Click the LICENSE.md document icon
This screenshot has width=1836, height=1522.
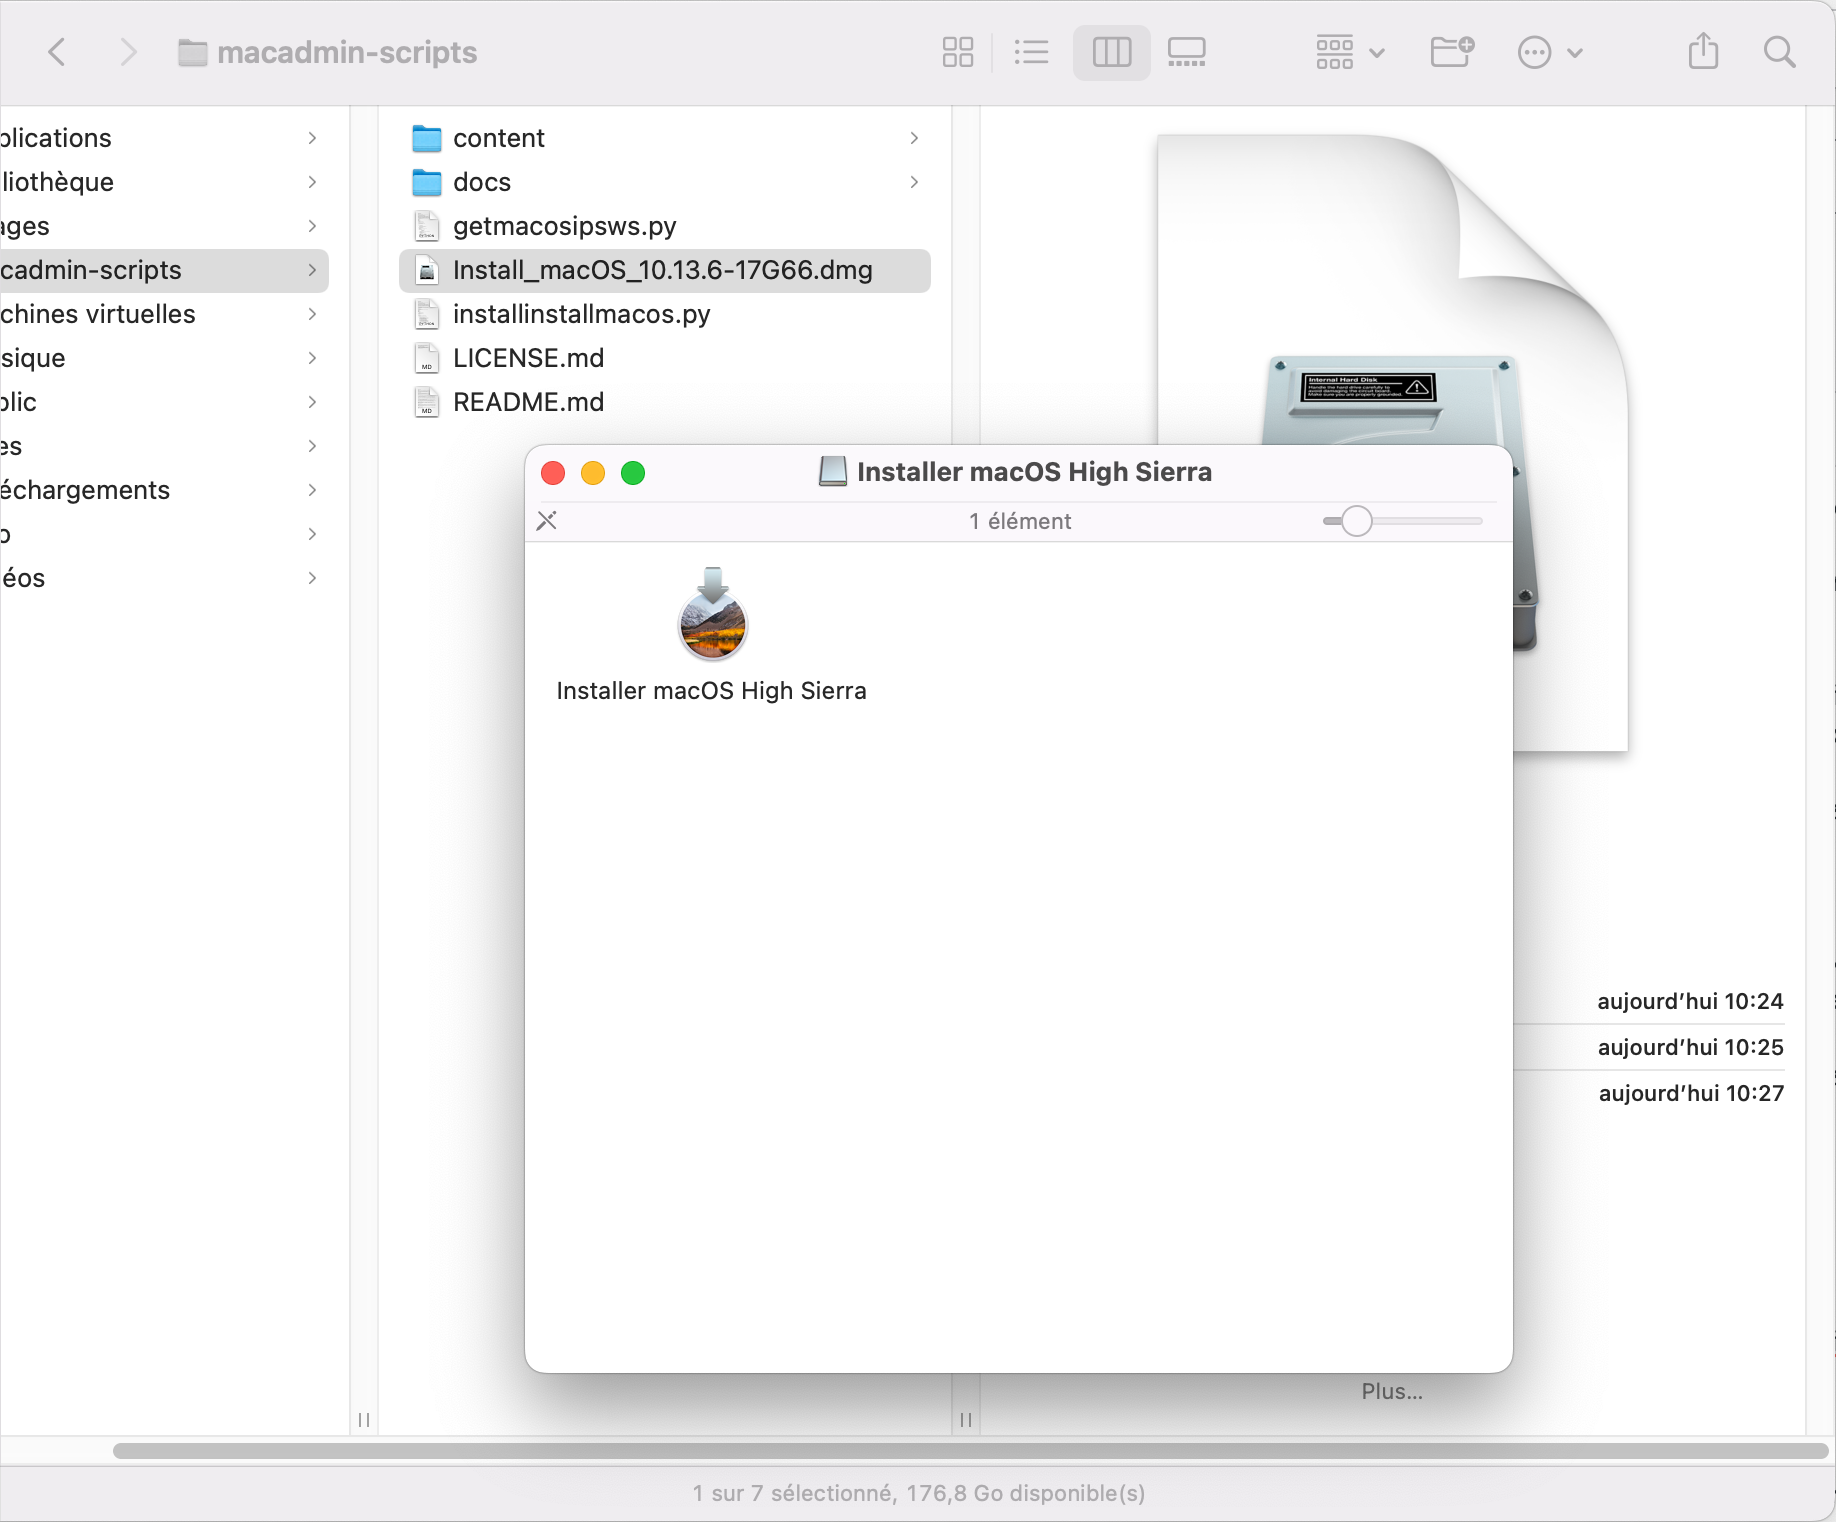(427, 358)
